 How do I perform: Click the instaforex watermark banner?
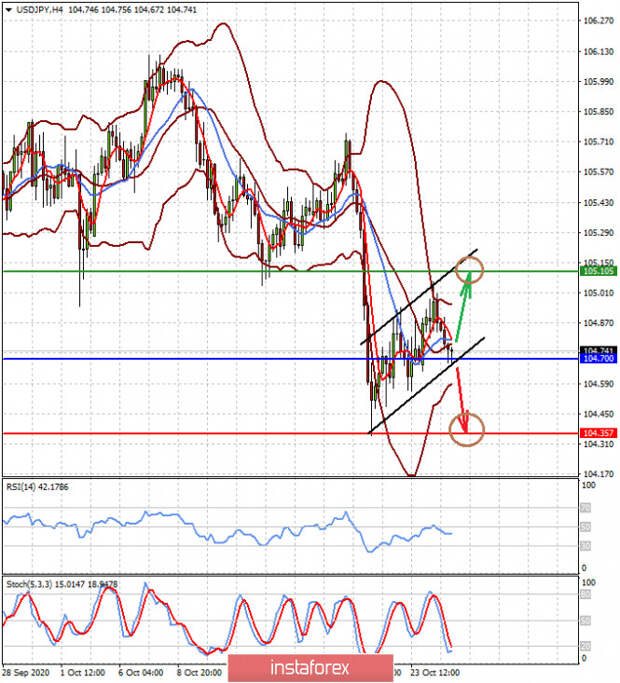[310, 668]
